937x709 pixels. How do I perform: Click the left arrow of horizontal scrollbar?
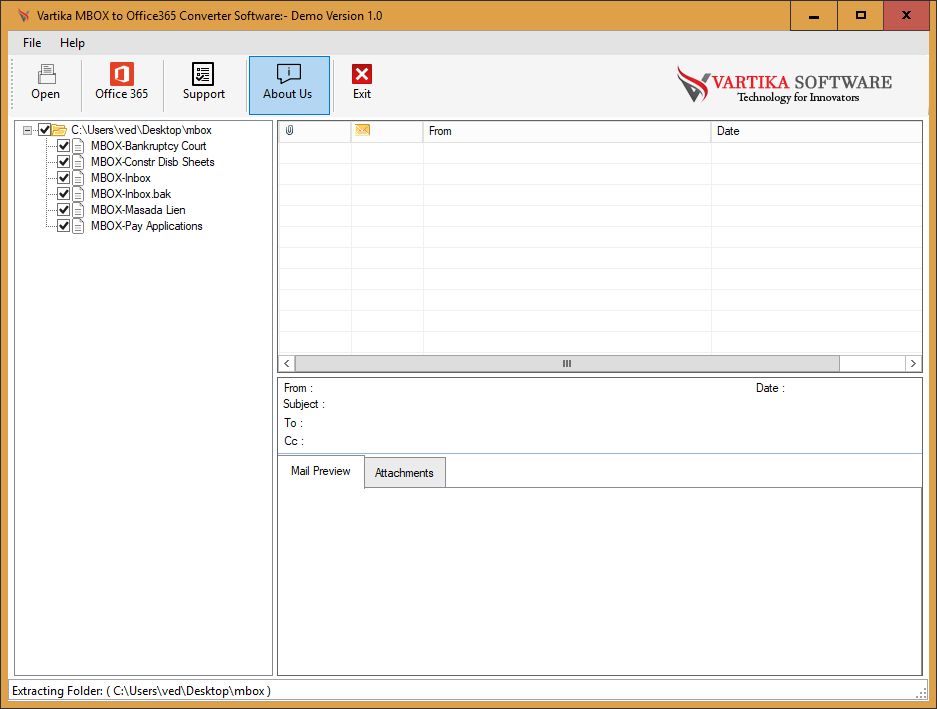click(287, 363)
